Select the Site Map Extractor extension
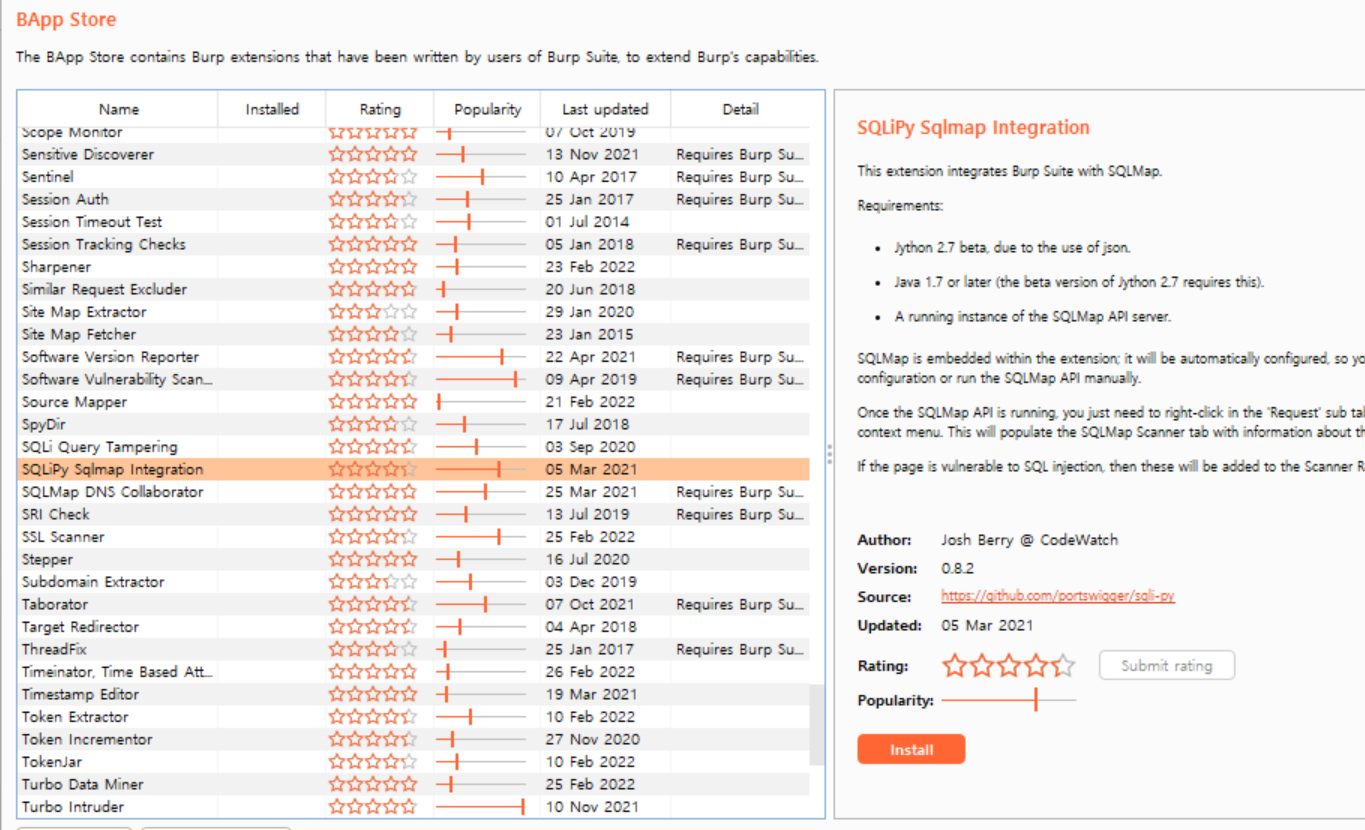Image resolution: width=1365 pixels, height=830 pixels. click(414, 311)
